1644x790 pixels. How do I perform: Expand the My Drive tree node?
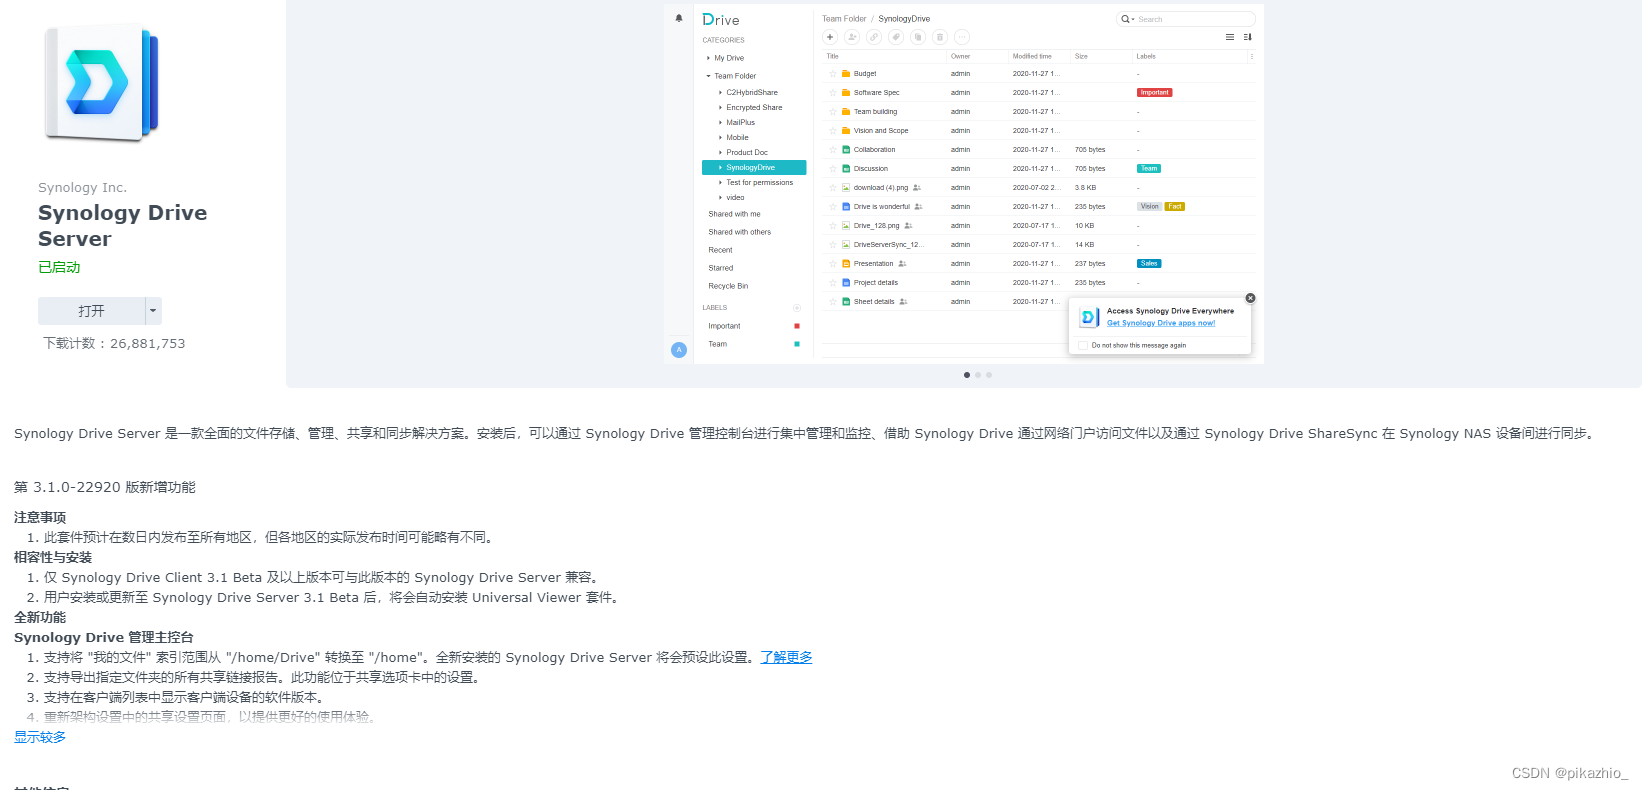coord(708,58)
